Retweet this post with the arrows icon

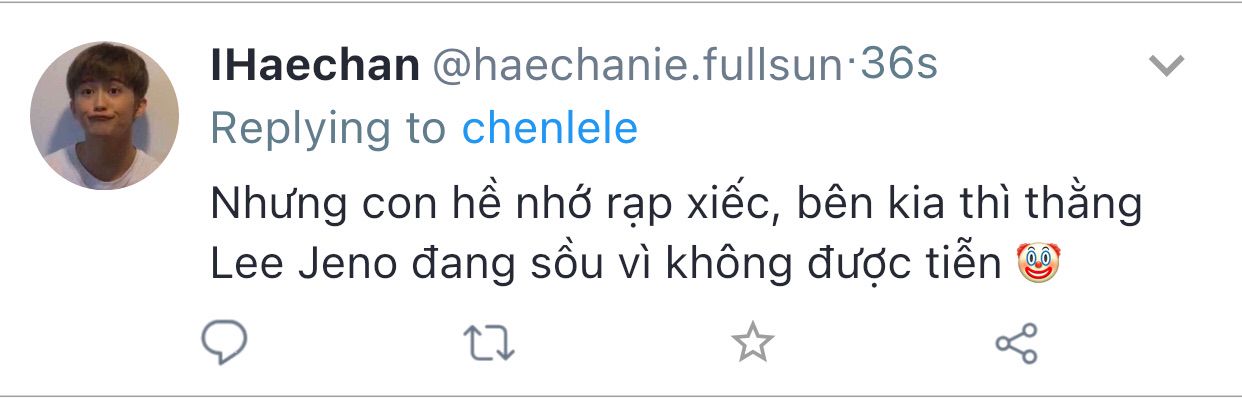pyautogui.click(x=490, y=343)
